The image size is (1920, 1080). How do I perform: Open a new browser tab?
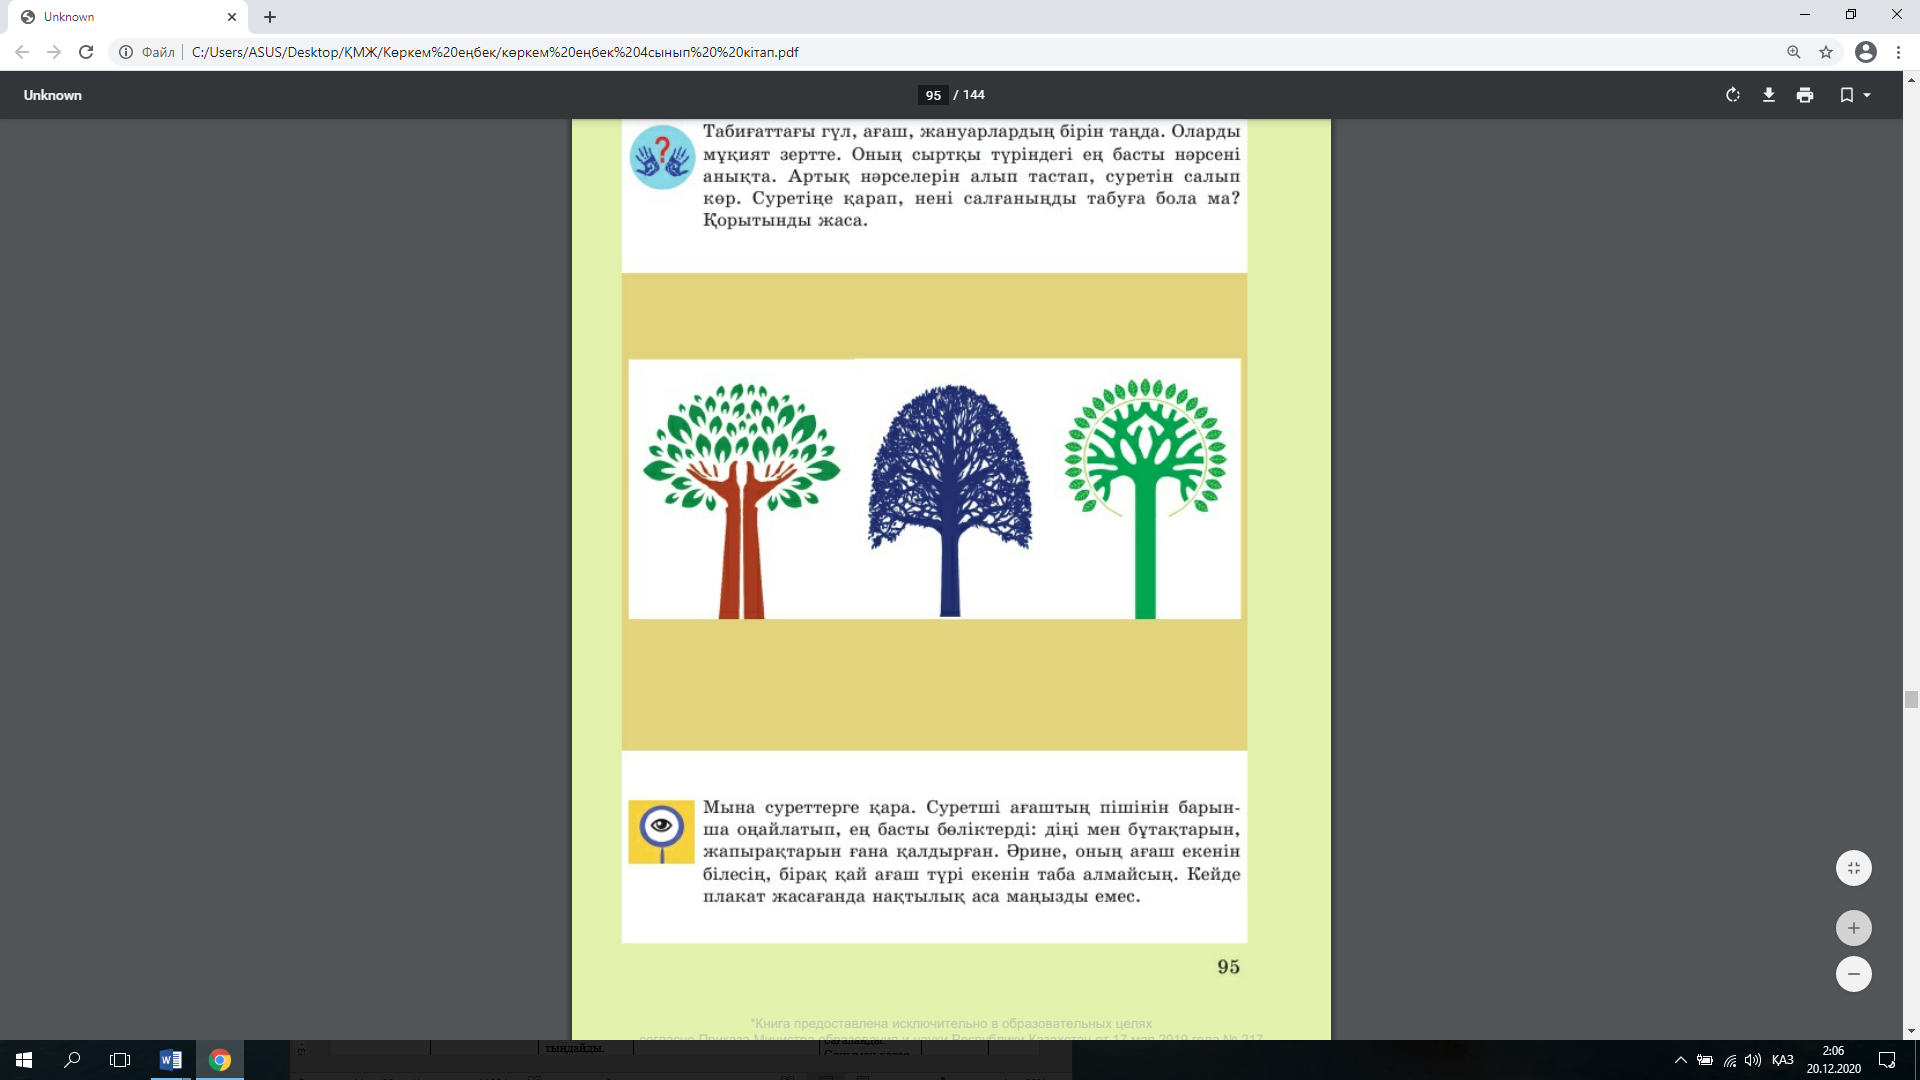[x=270, y=17]
